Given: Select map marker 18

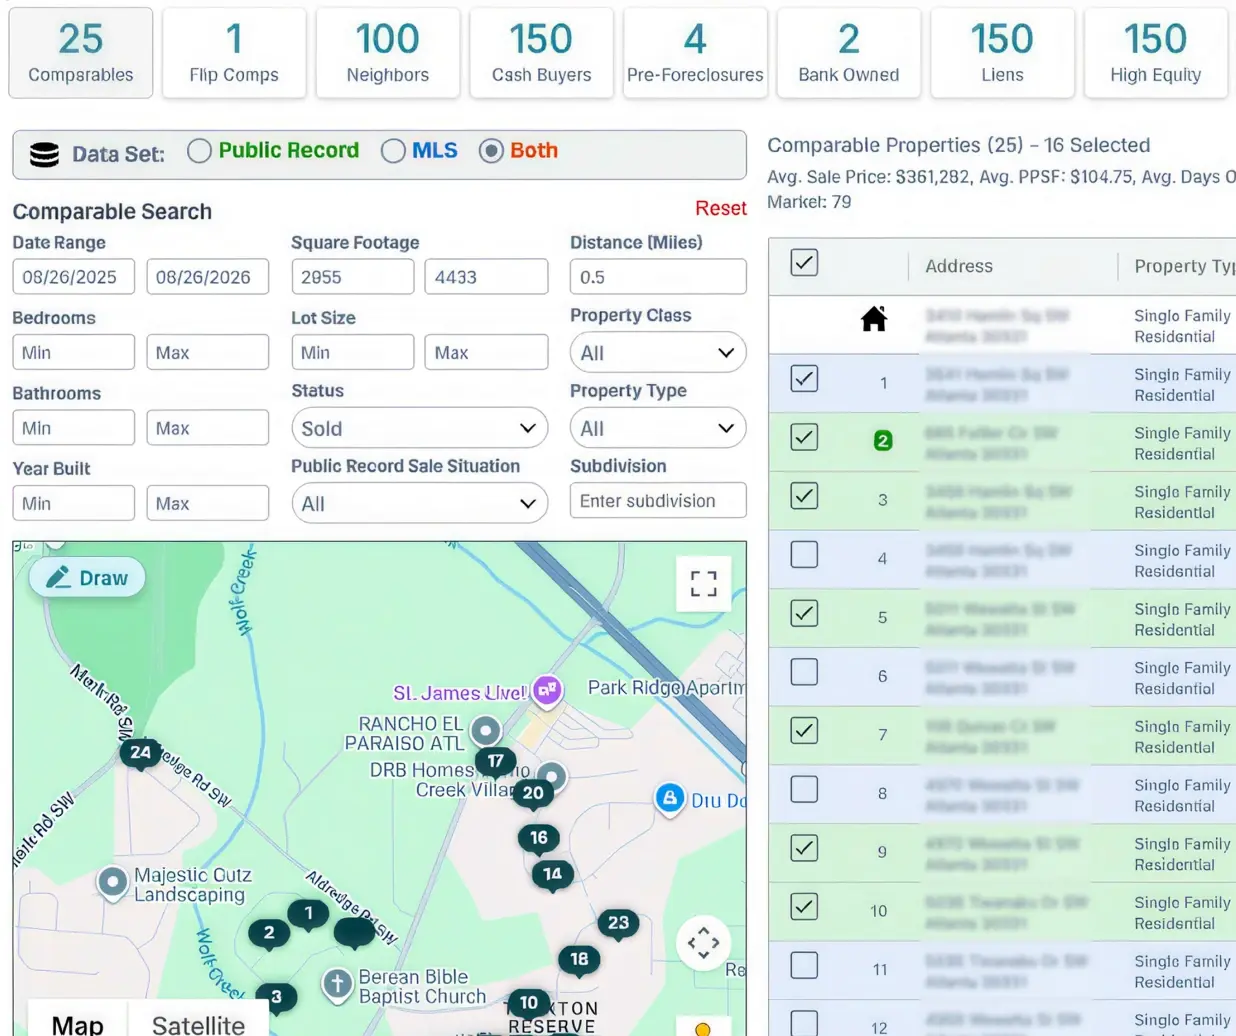Looking at the screenshot, I should coord(579,960).
